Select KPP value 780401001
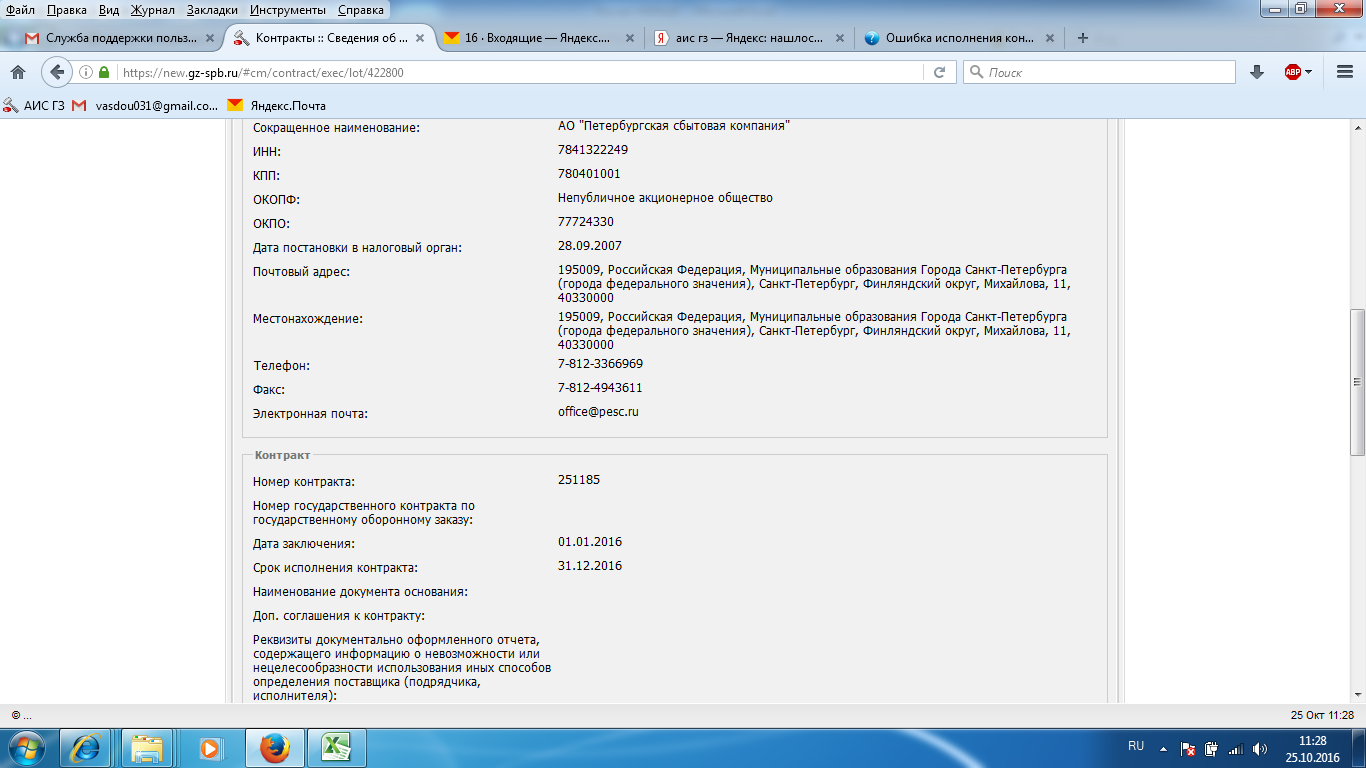The width and height of the screenshot is (1366, 768). click(x=589, y=174)
